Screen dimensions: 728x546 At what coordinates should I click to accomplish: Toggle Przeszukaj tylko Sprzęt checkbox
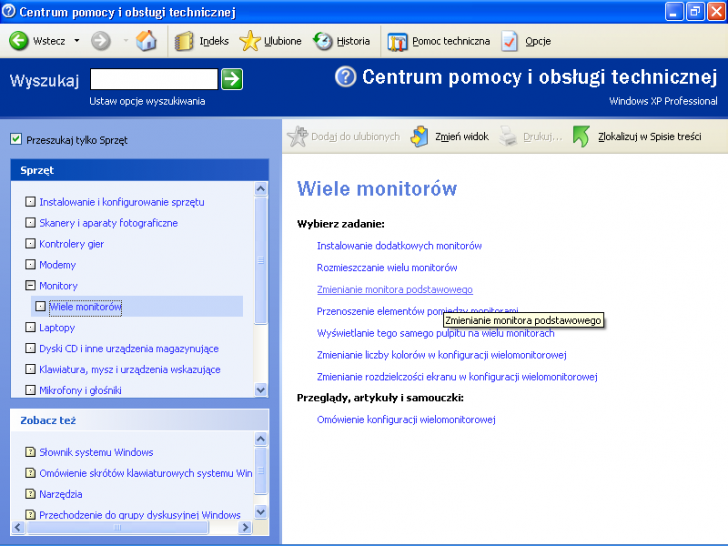pos(16,139)
